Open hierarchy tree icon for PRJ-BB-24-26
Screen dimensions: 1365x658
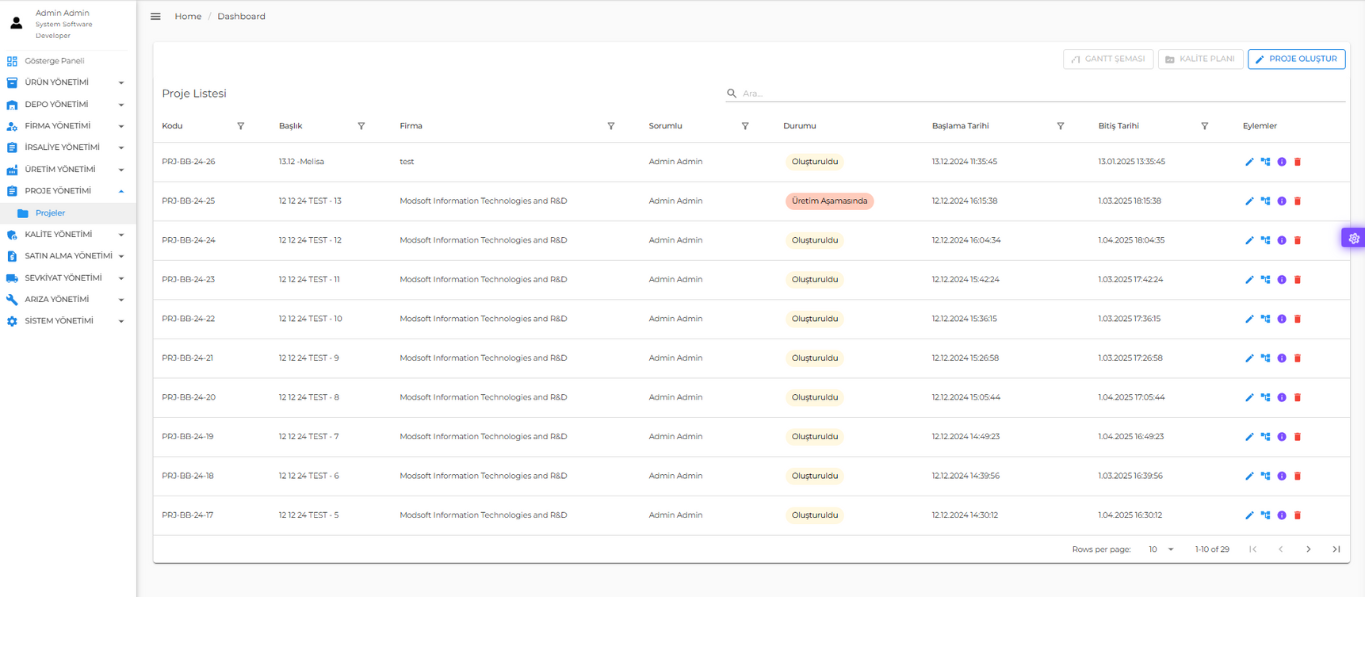point(1265,162)
